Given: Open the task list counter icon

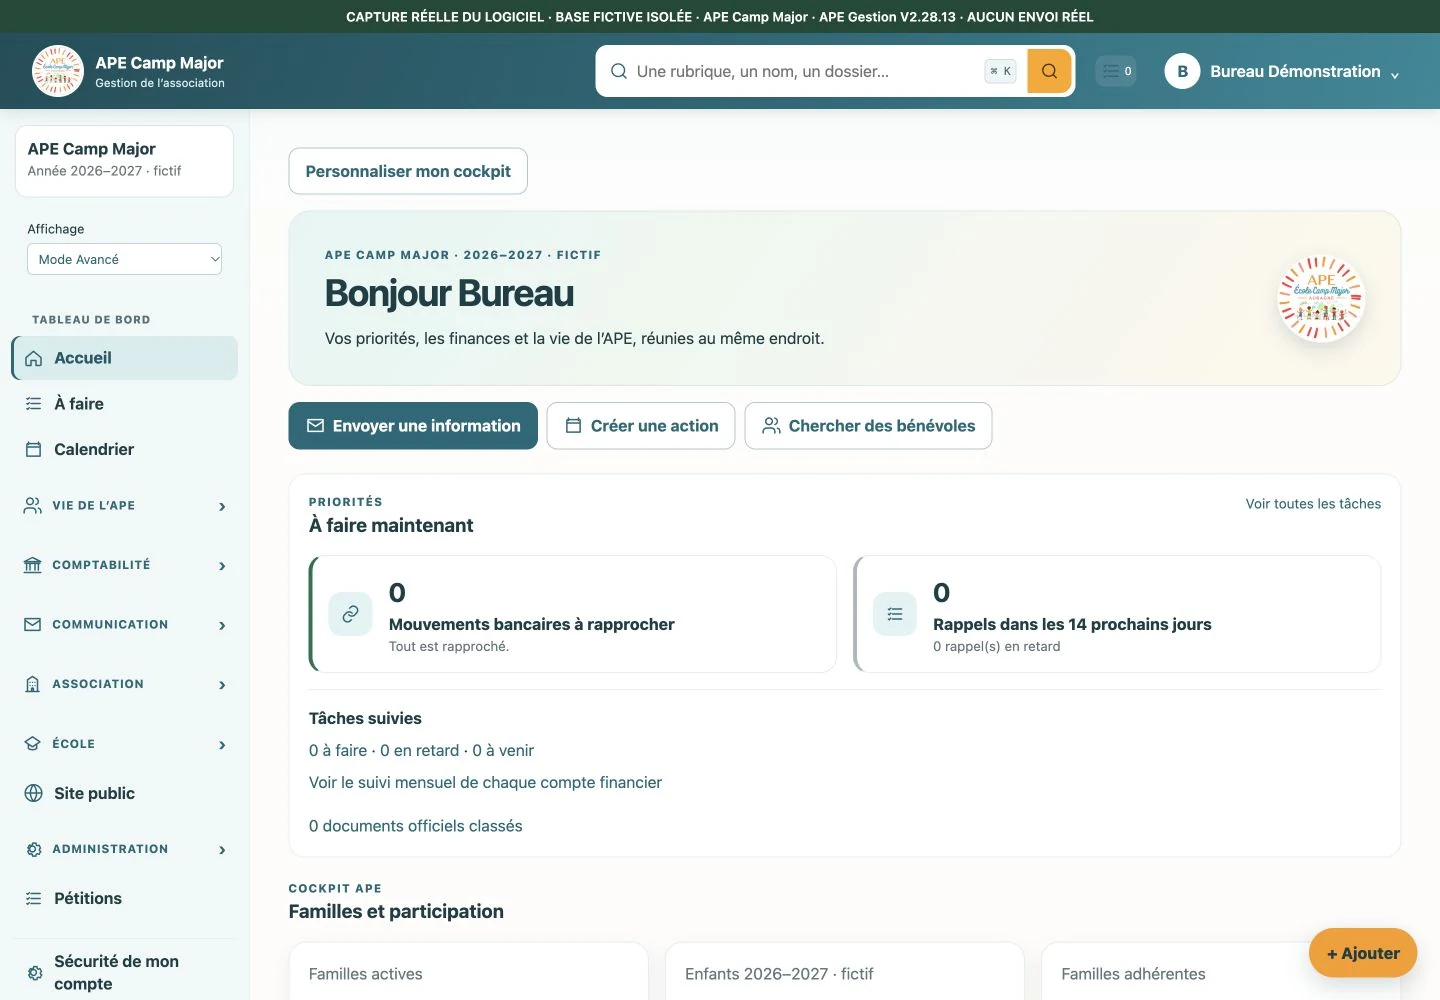Looking at the screenshot, I should [1116, 71].
